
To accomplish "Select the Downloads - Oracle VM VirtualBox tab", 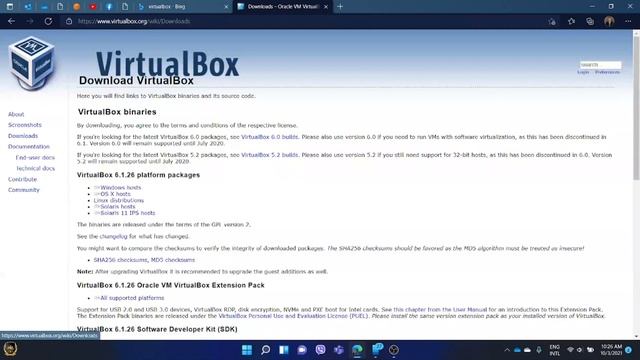I will [282, 7].
